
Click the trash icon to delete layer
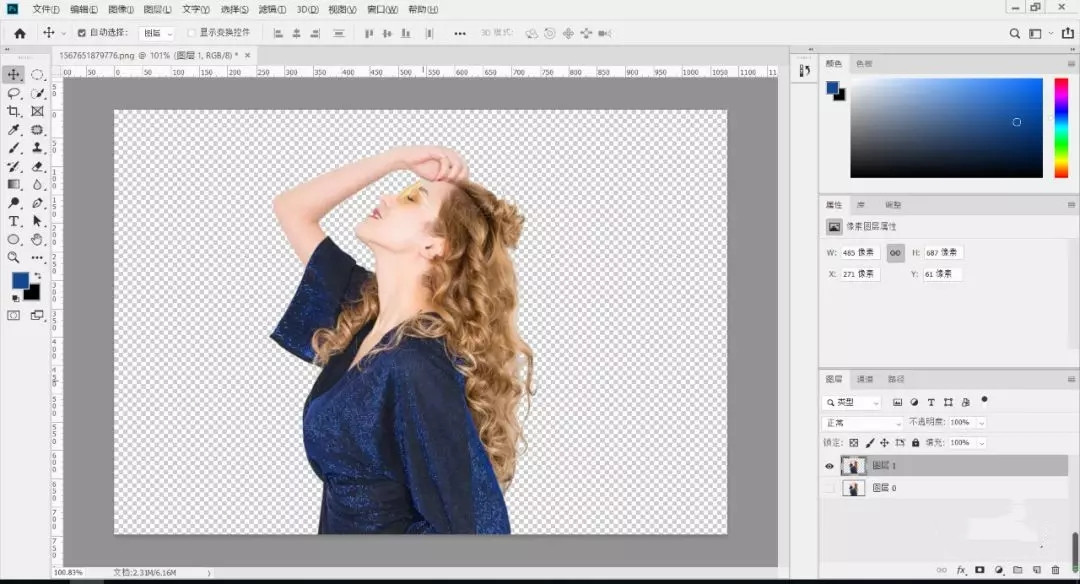tap(1055, 570)
